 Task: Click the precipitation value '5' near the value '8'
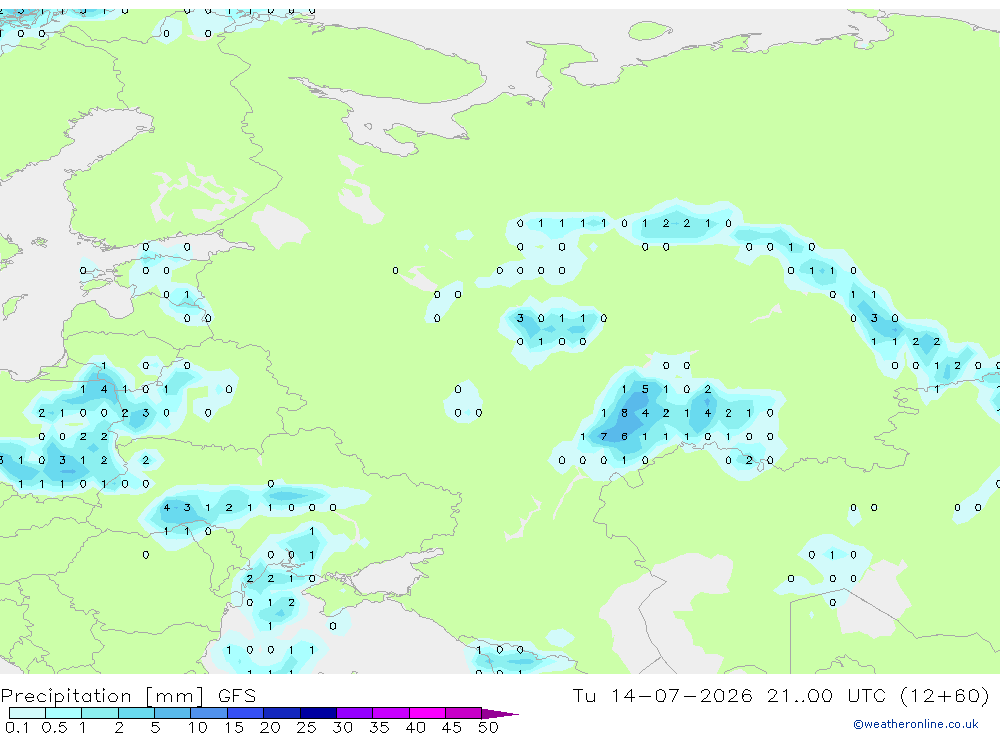[645, 389]
